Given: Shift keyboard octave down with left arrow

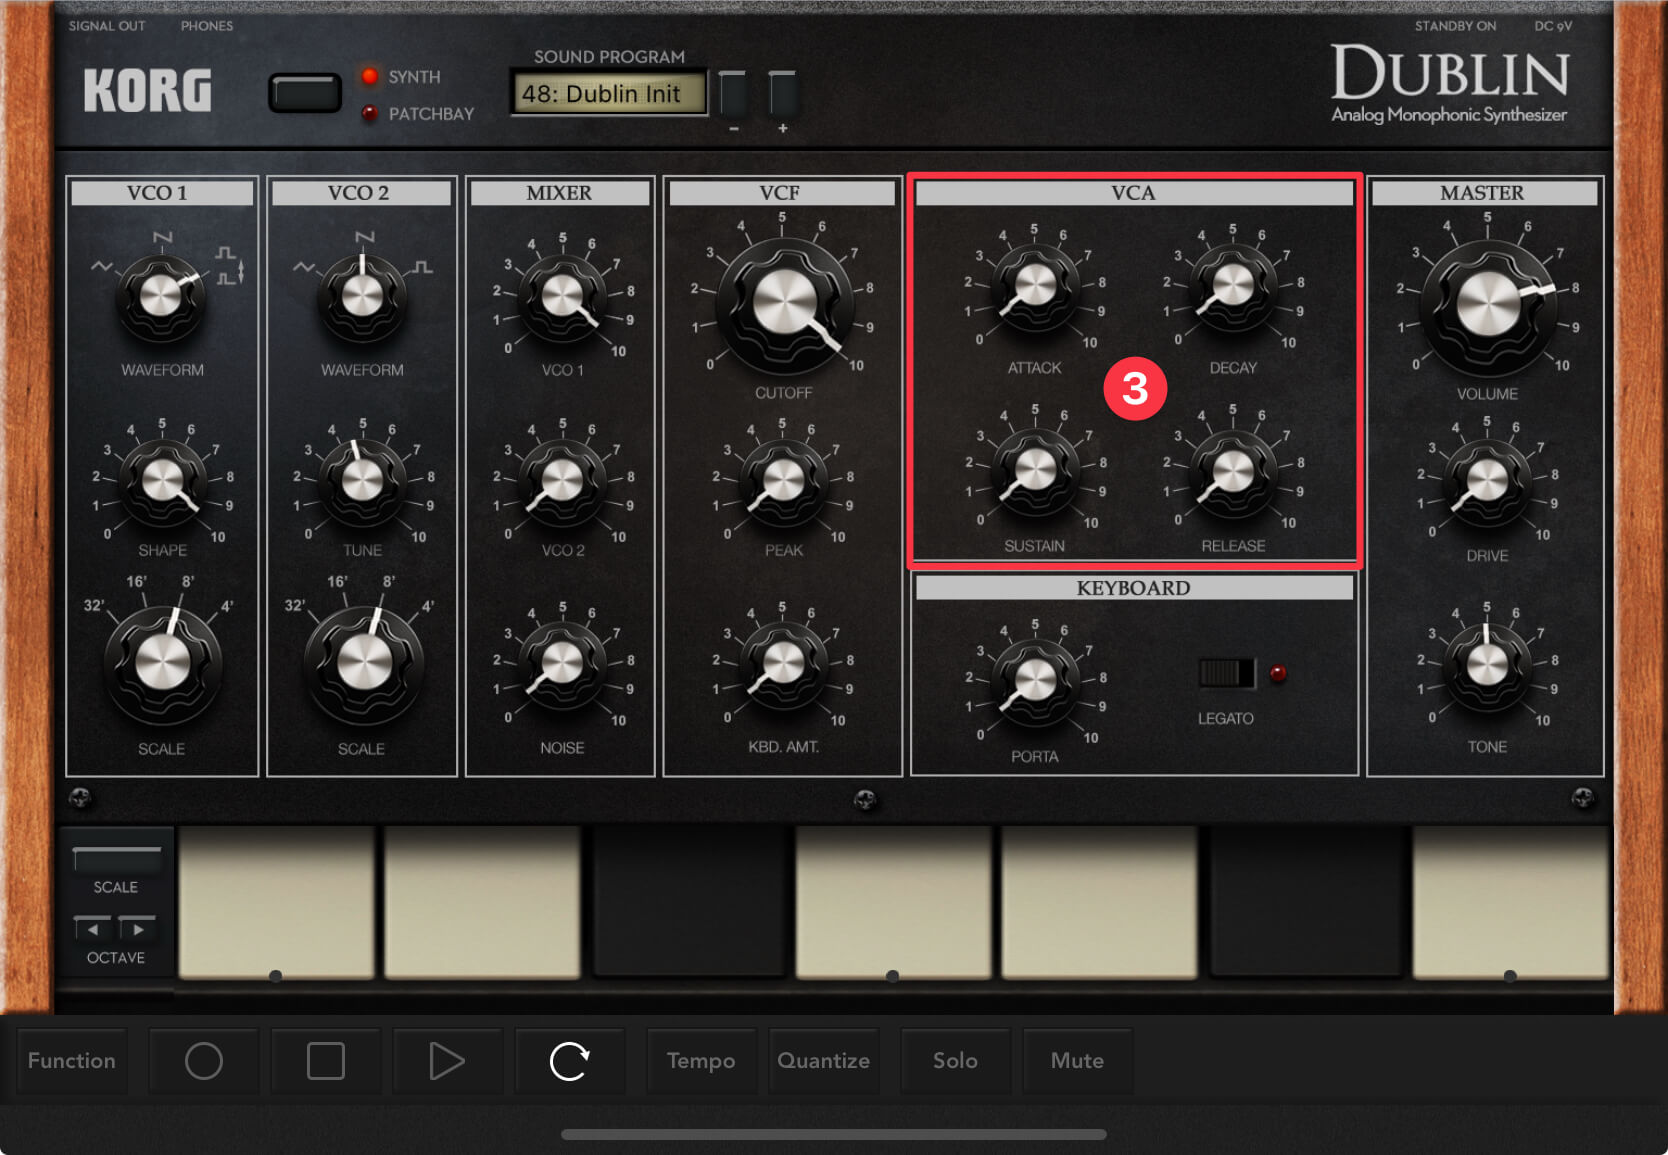Looking at the screenshot, I should coord(94,929).
